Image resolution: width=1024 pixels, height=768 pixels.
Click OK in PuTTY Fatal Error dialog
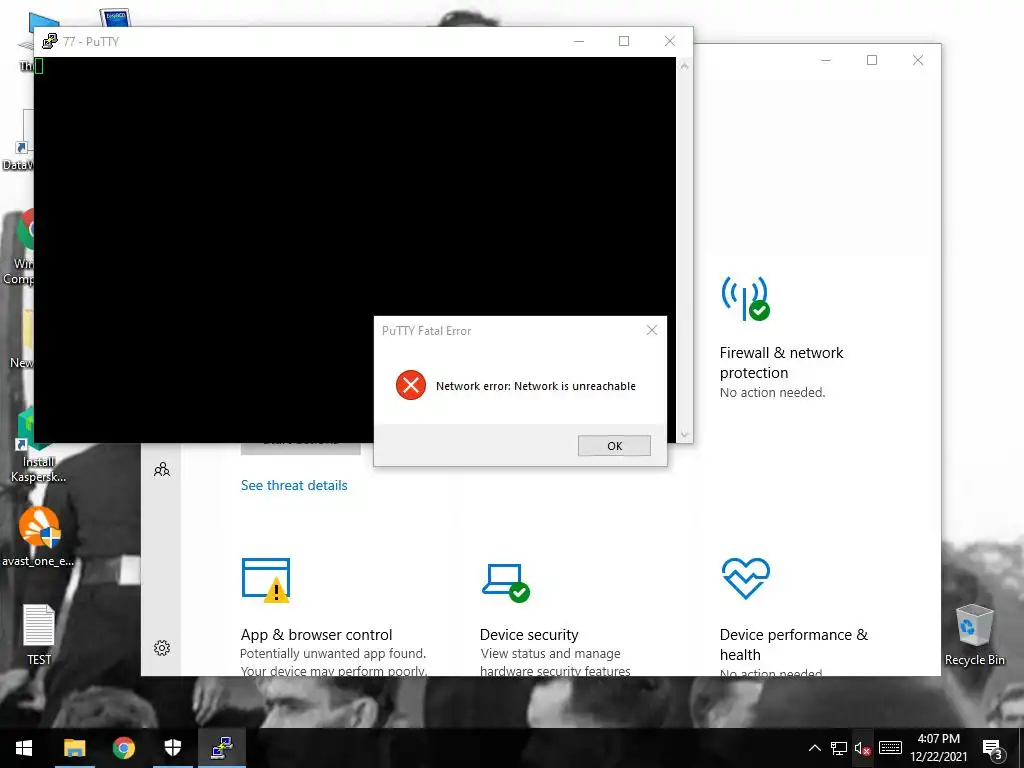[x=614, y=445]
